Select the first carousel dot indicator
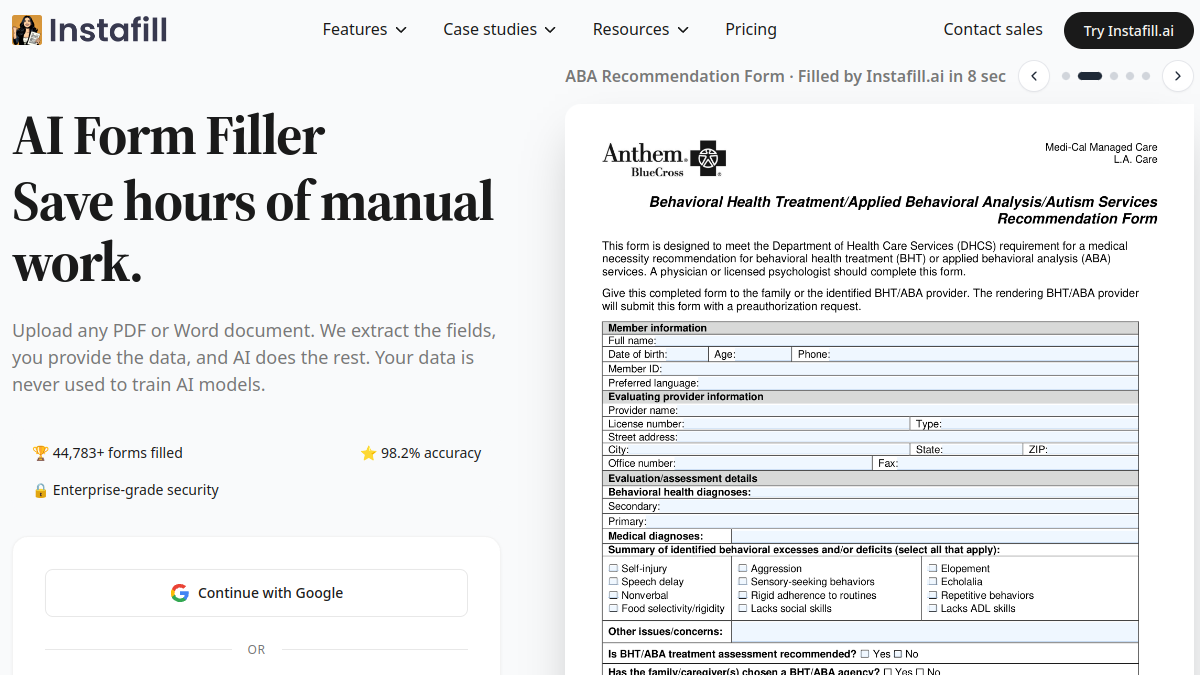Screen dimensions: 1200x675 pos(1066,76)
